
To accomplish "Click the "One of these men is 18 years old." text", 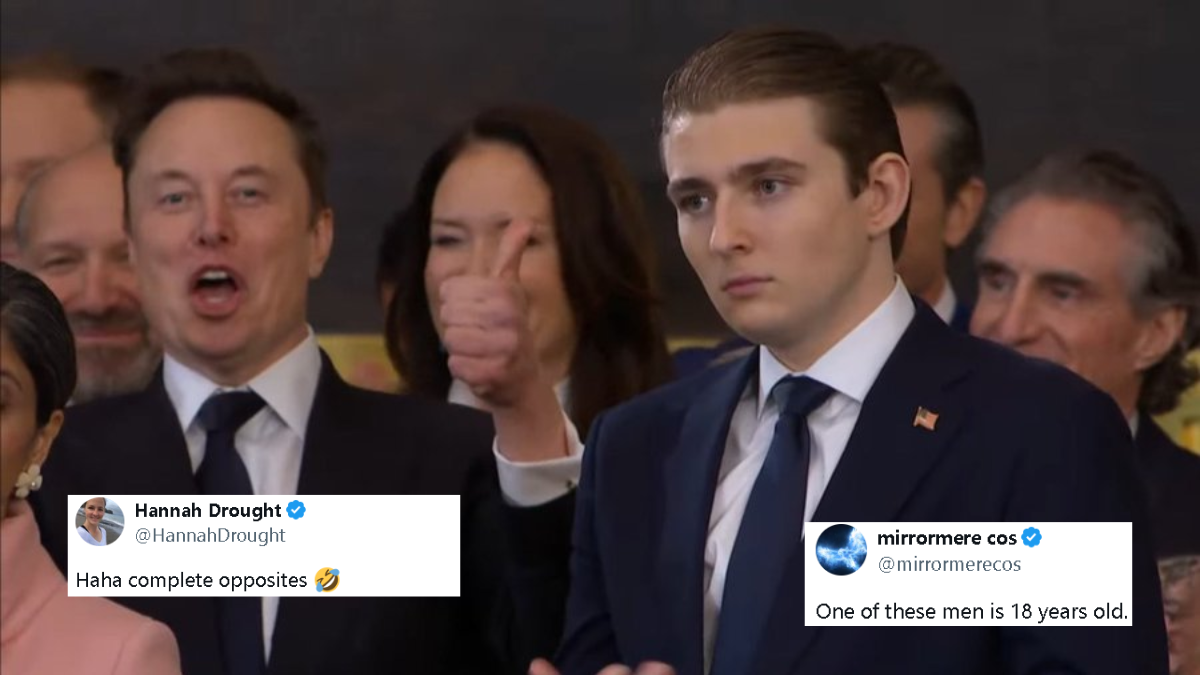I will (972, 611).
